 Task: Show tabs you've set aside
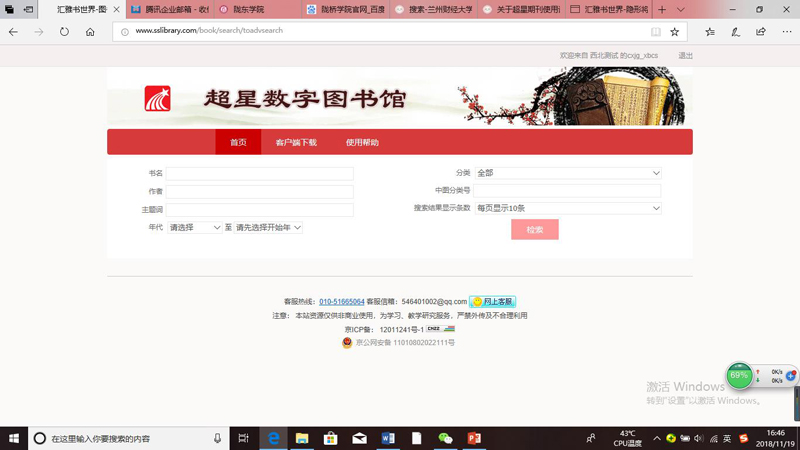tap(9, 9)
